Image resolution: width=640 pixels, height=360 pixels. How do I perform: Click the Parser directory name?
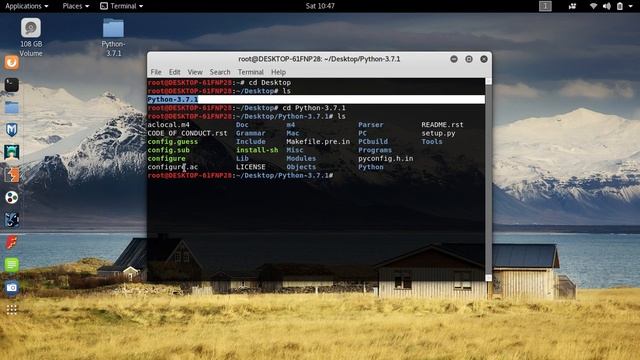click(x=371, y=125)
